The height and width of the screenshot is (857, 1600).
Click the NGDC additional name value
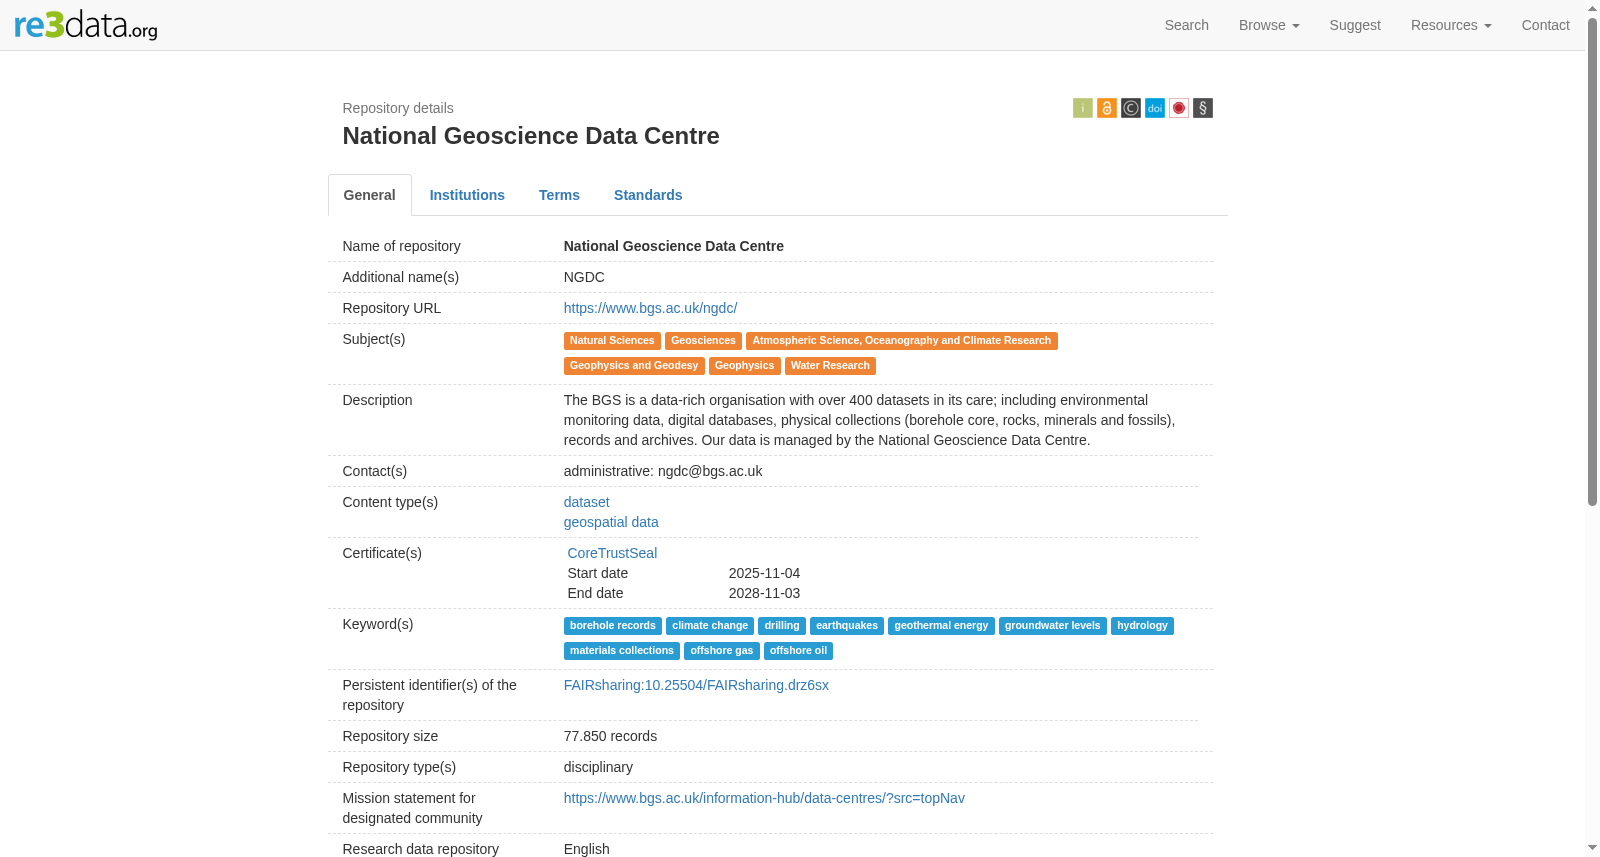584,277
